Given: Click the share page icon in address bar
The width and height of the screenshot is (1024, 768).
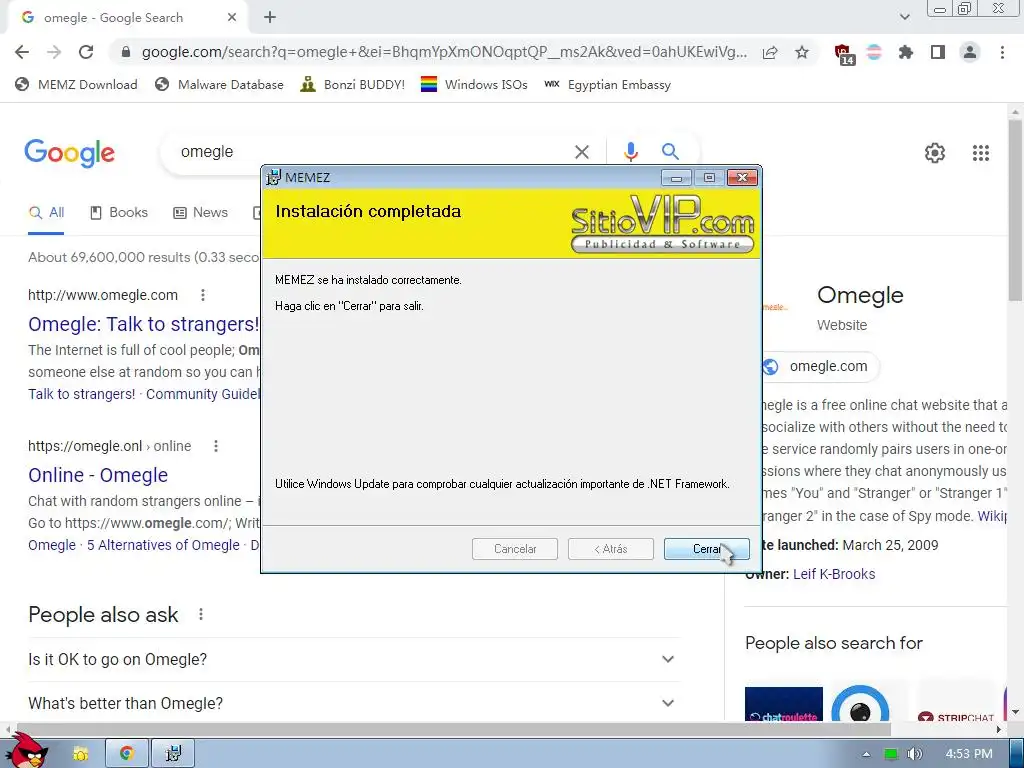Looking at the screenshot, I should pos(770,52).
